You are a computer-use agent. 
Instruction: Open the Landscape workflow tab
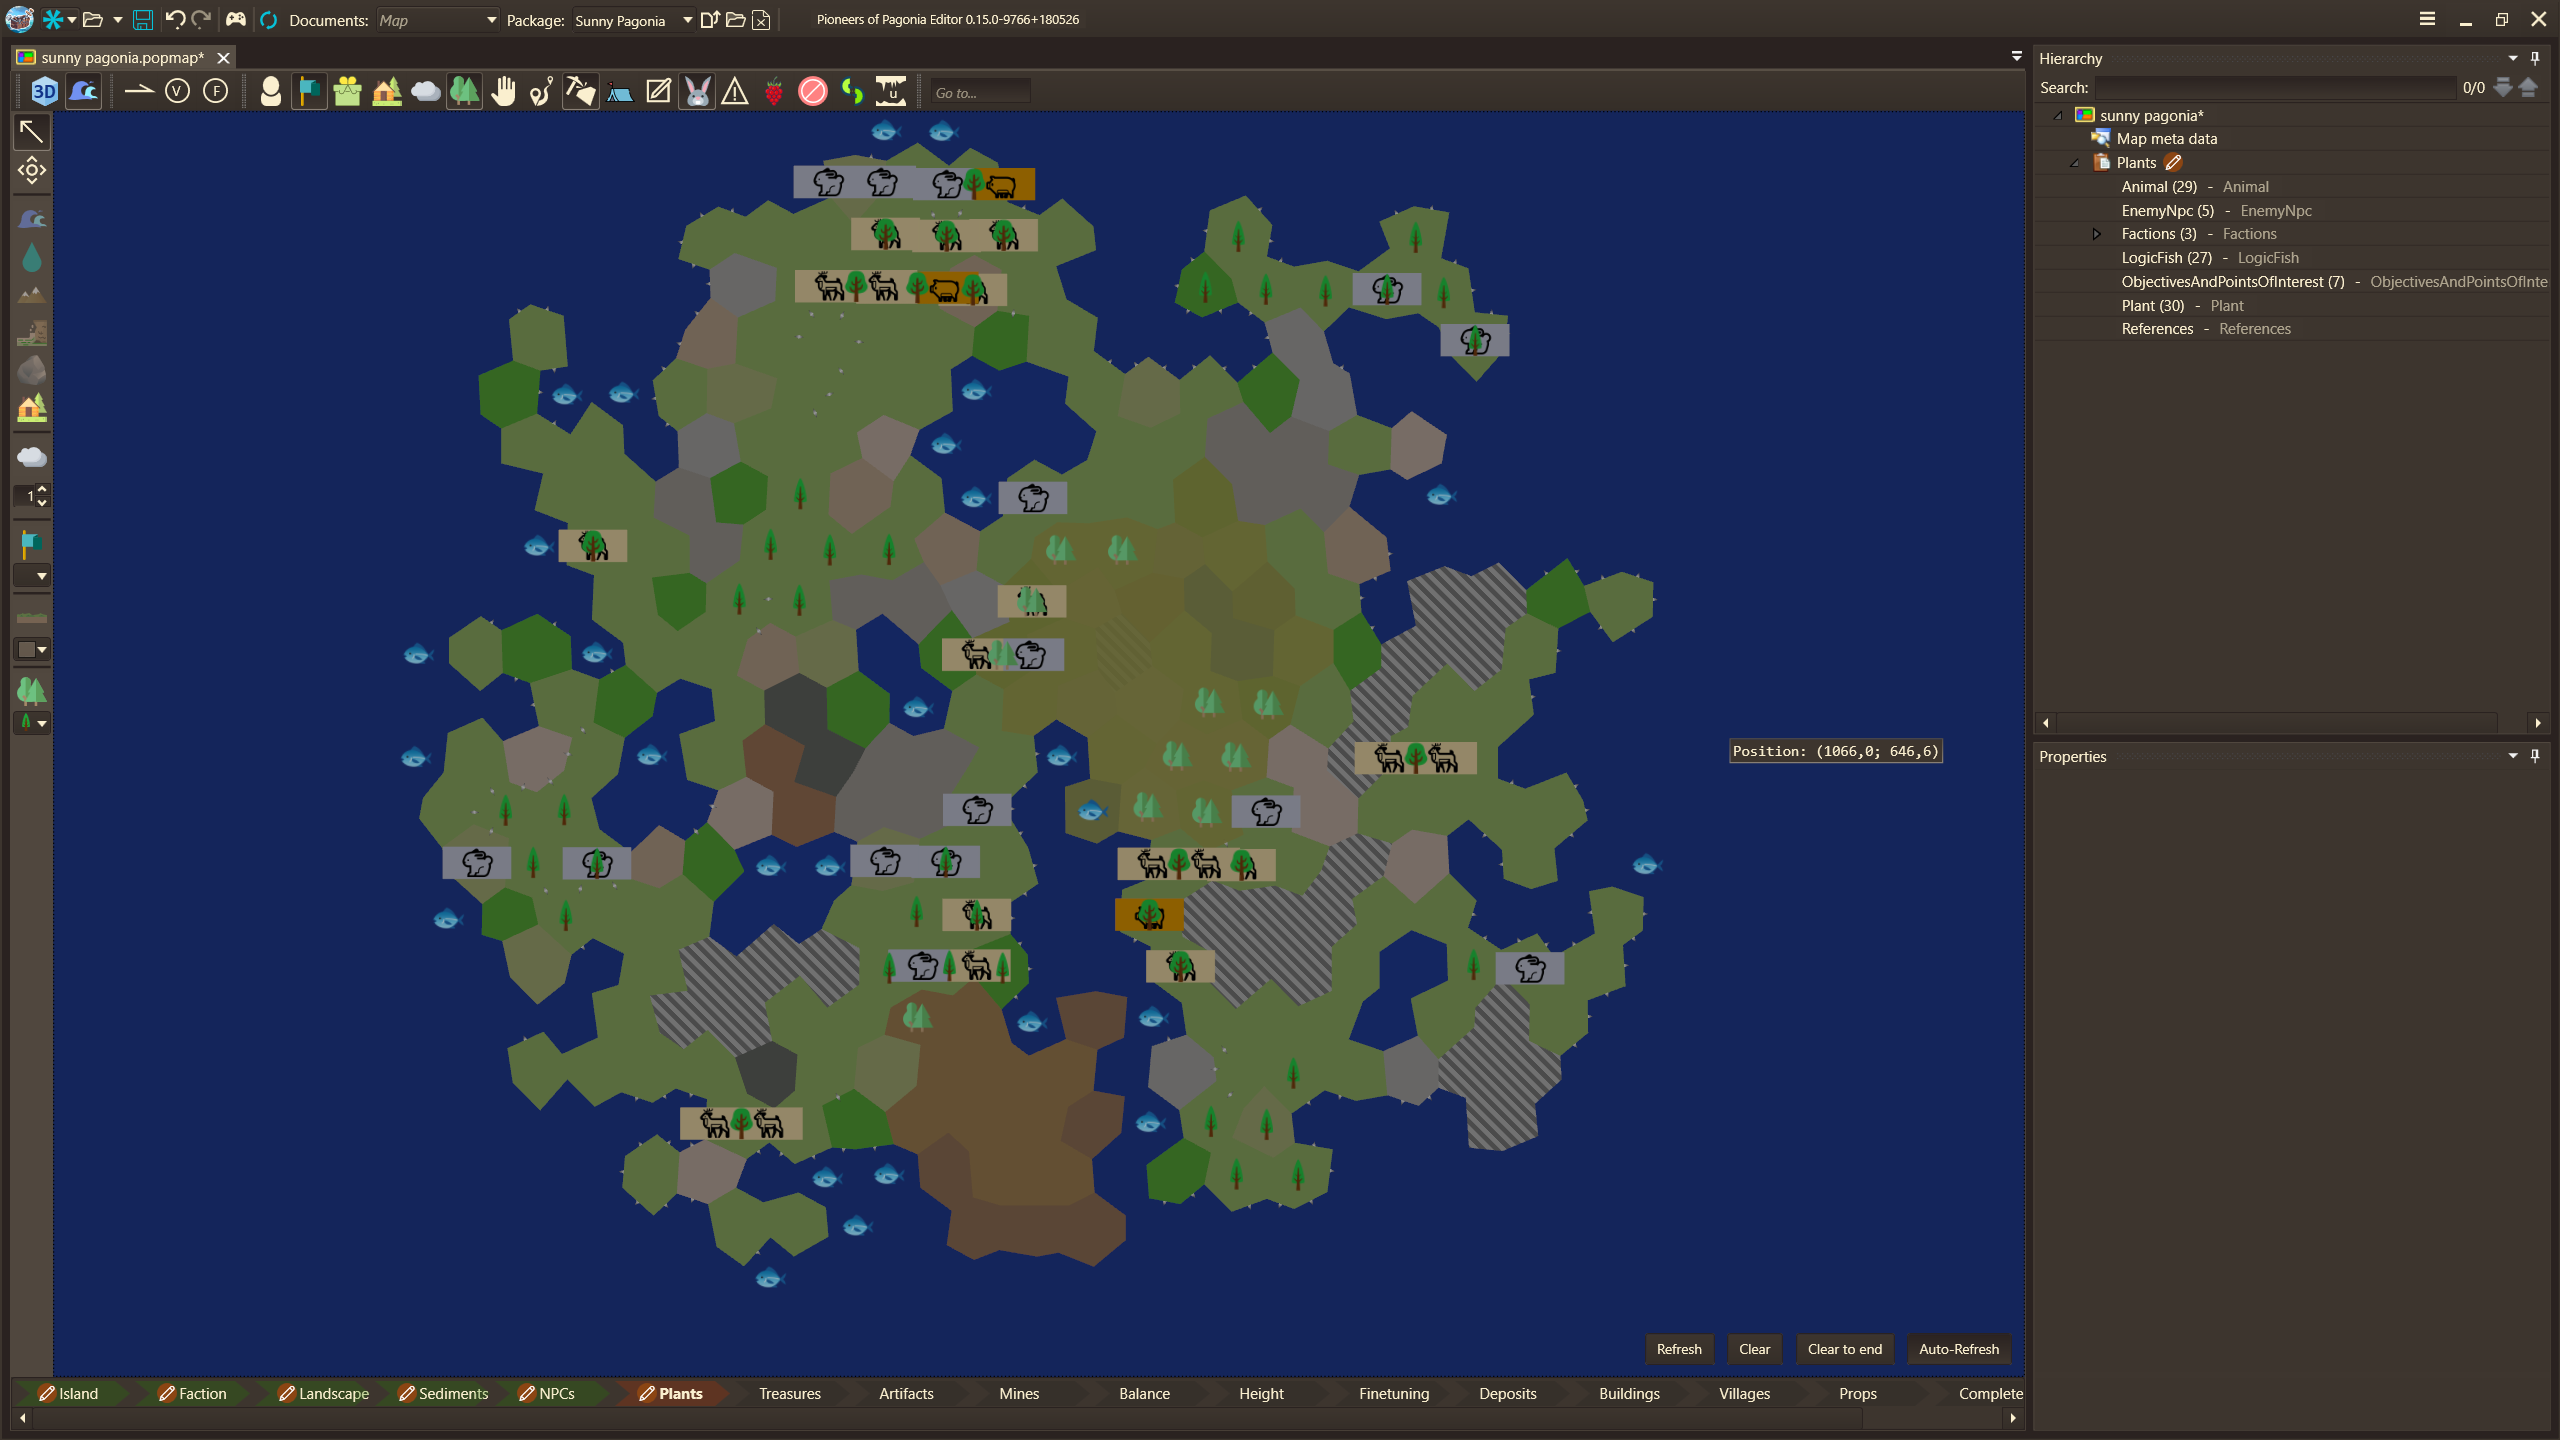333,1393
